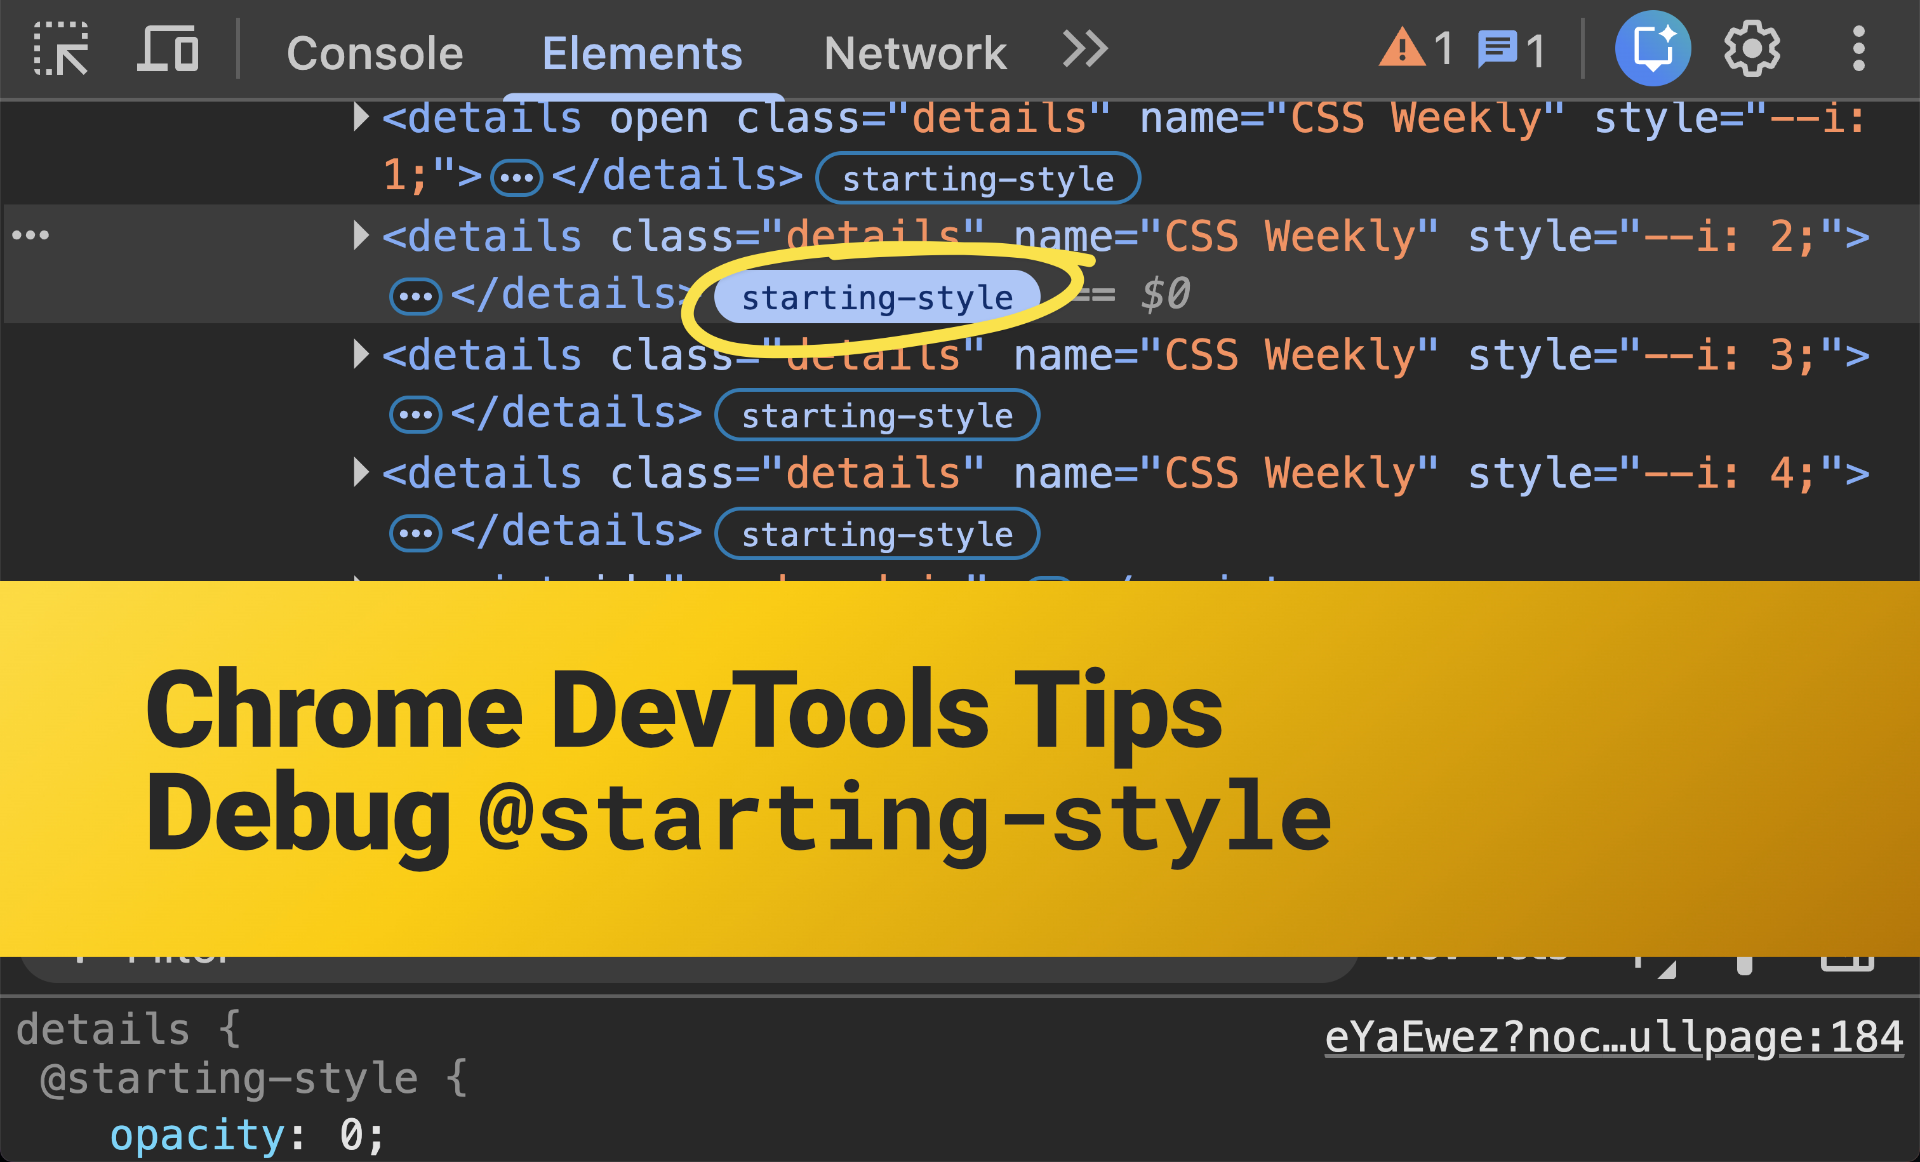Open DevTools settings gear
The width and height of the screenshot is (1920, 1162).
(1751, 47)
